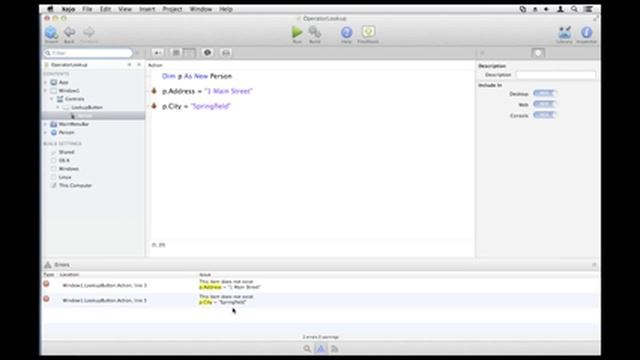Collapse the Window1 tree item

point(46,91)
